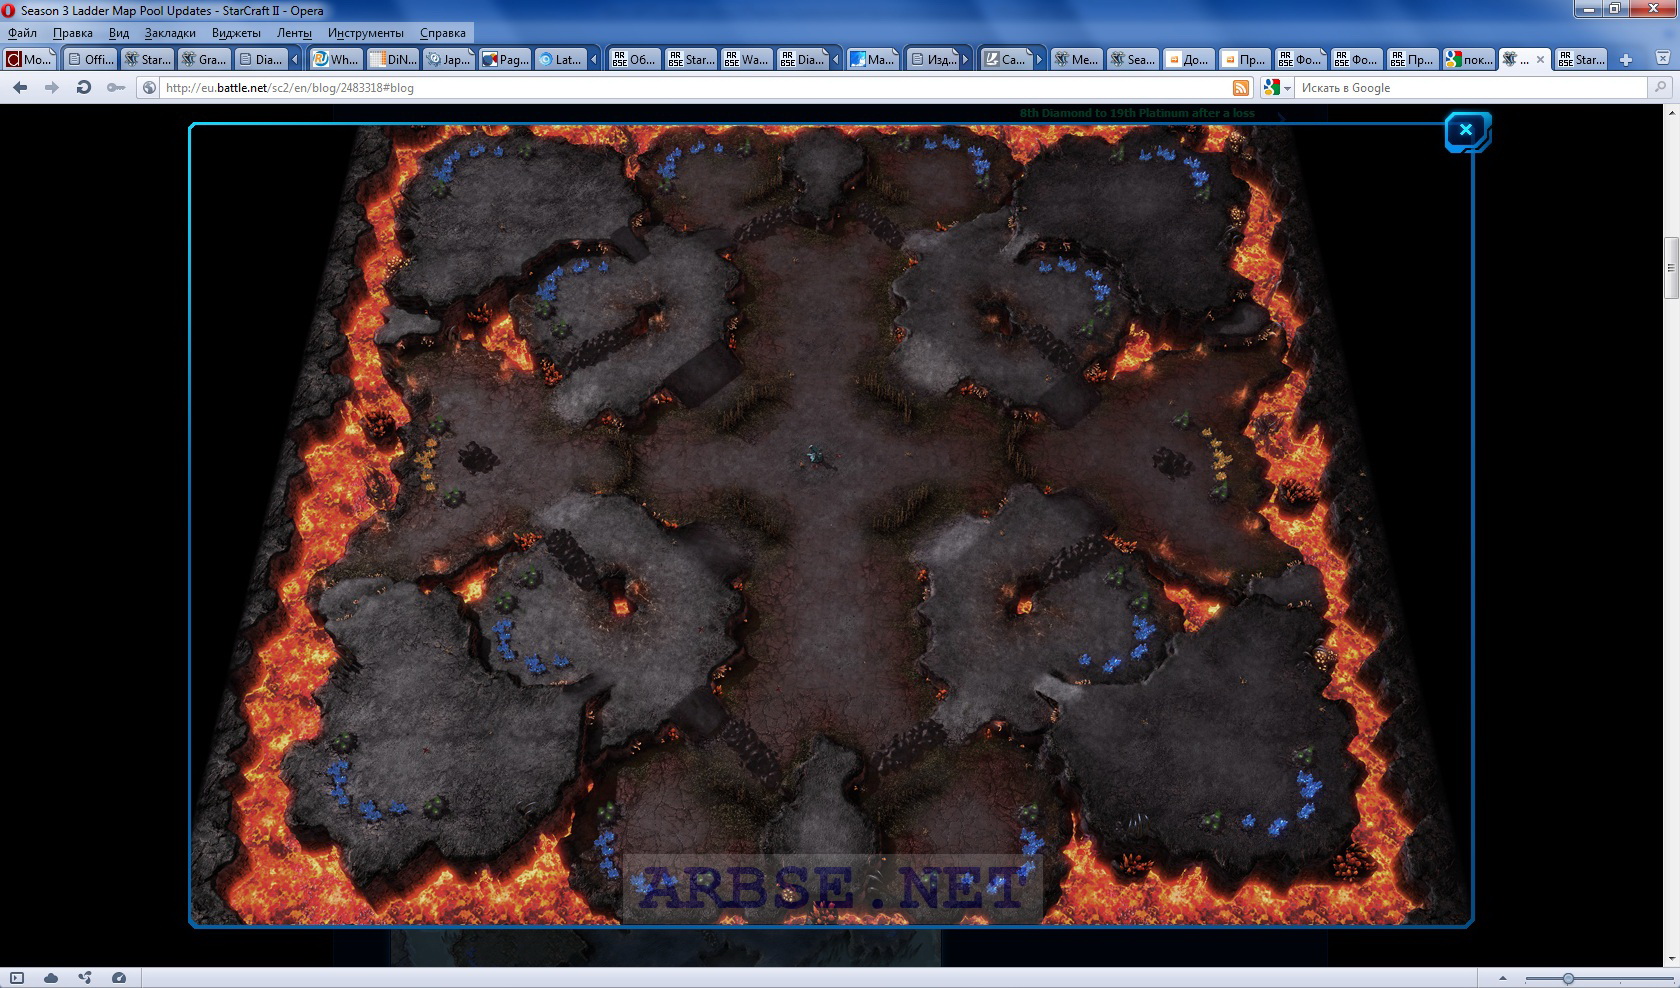
Task: Open the Справка menu
Action: click(443, 33)
